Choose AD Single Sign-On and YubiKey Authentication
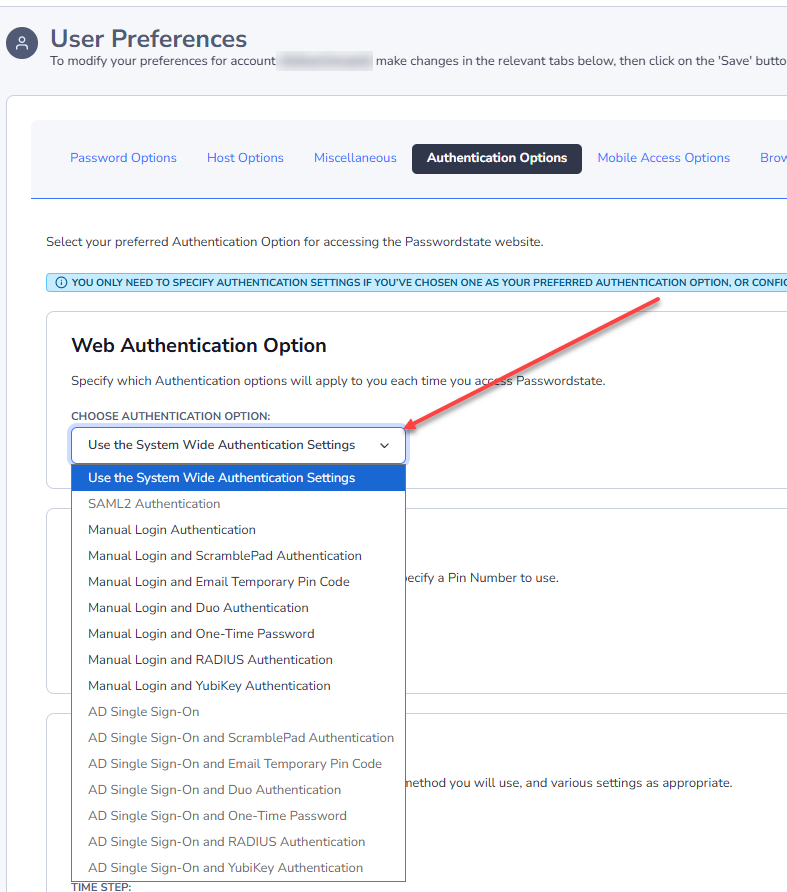This screenshot has height=892, width=787. point(238,868)
